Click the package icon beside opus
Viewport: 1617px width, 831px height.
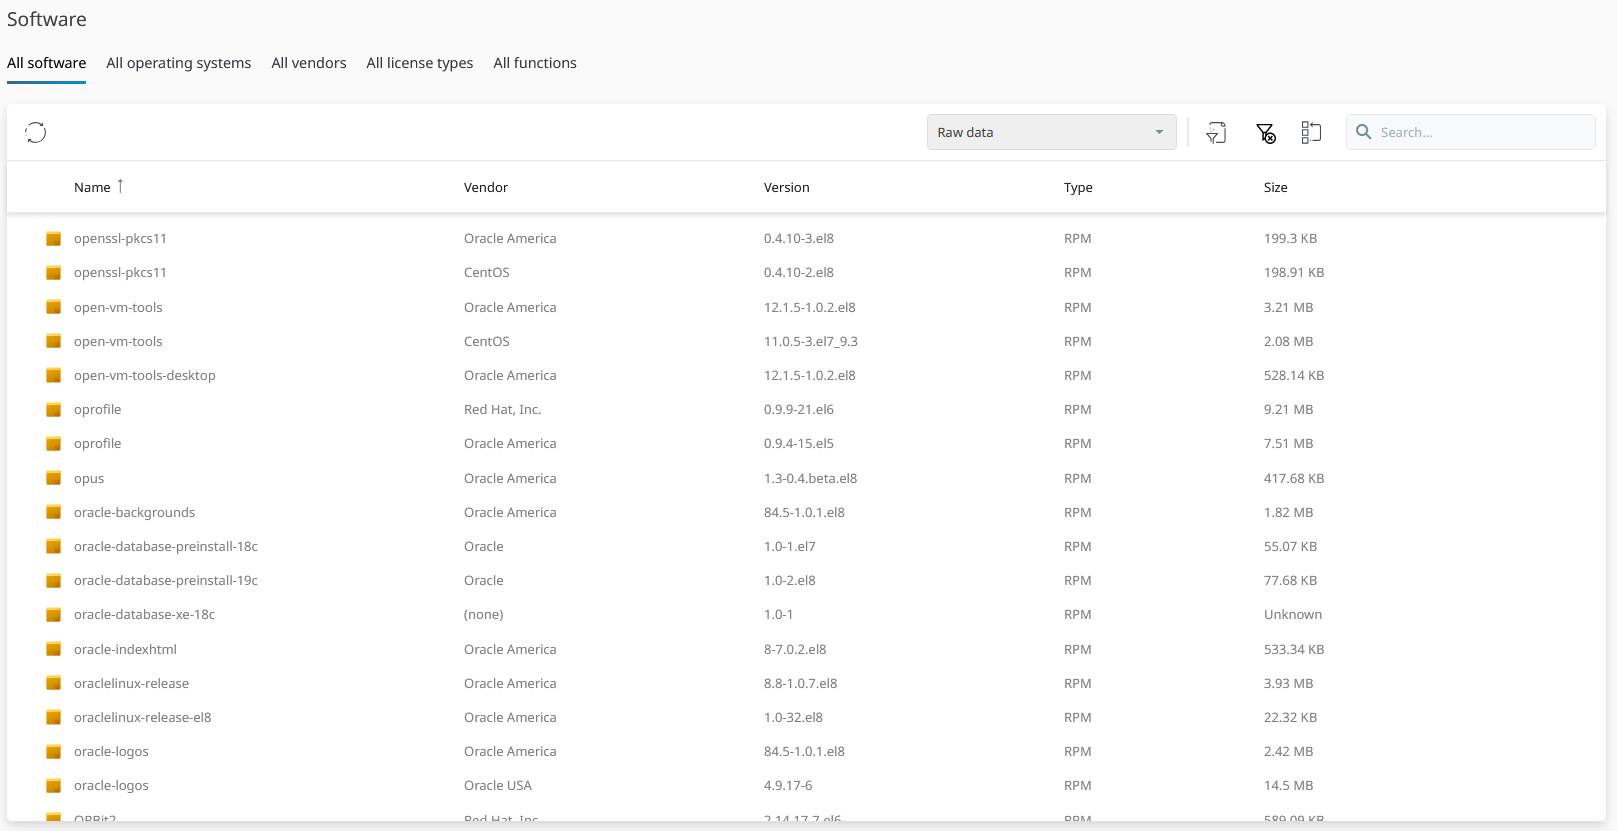(54, 478)
